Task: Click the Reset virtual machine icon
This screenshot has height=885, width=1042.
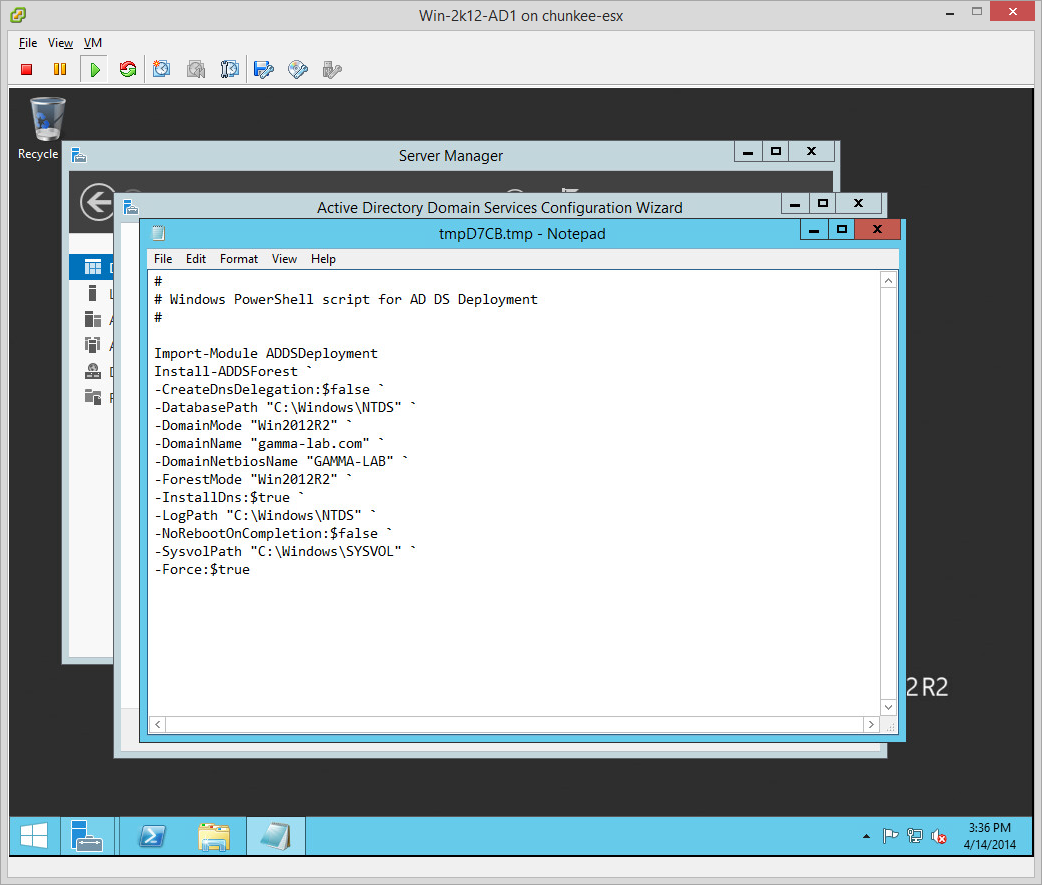Action: tap(128, 69)
